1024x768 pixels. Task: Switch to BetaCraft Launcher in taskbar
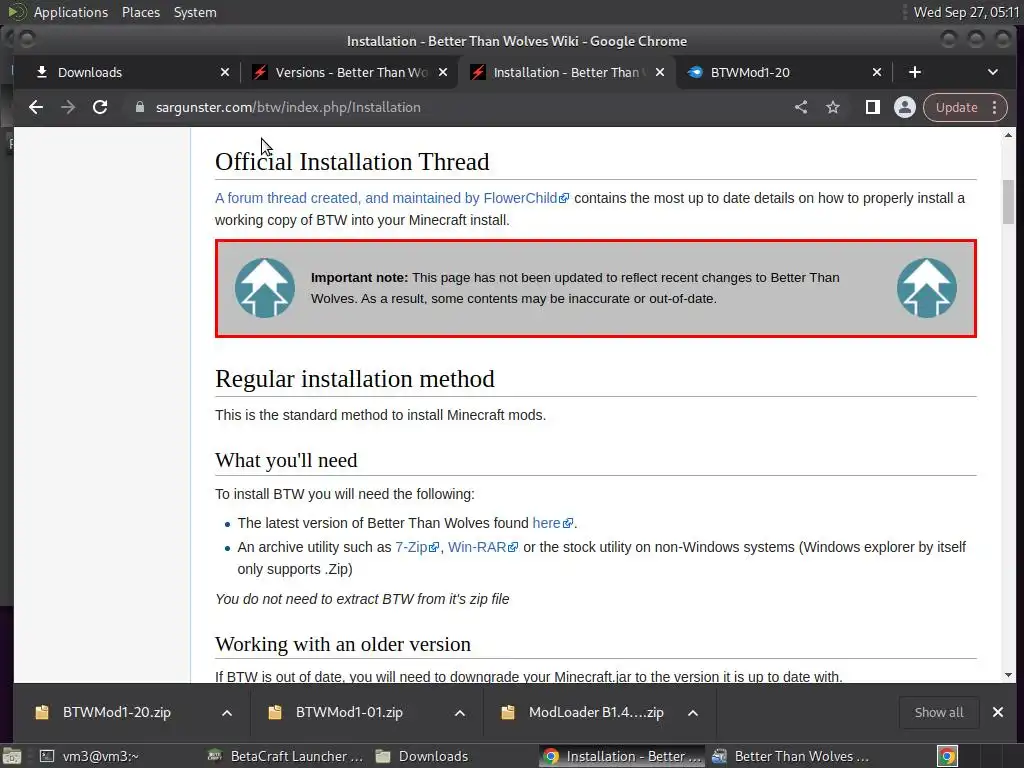tap(285, 756)
